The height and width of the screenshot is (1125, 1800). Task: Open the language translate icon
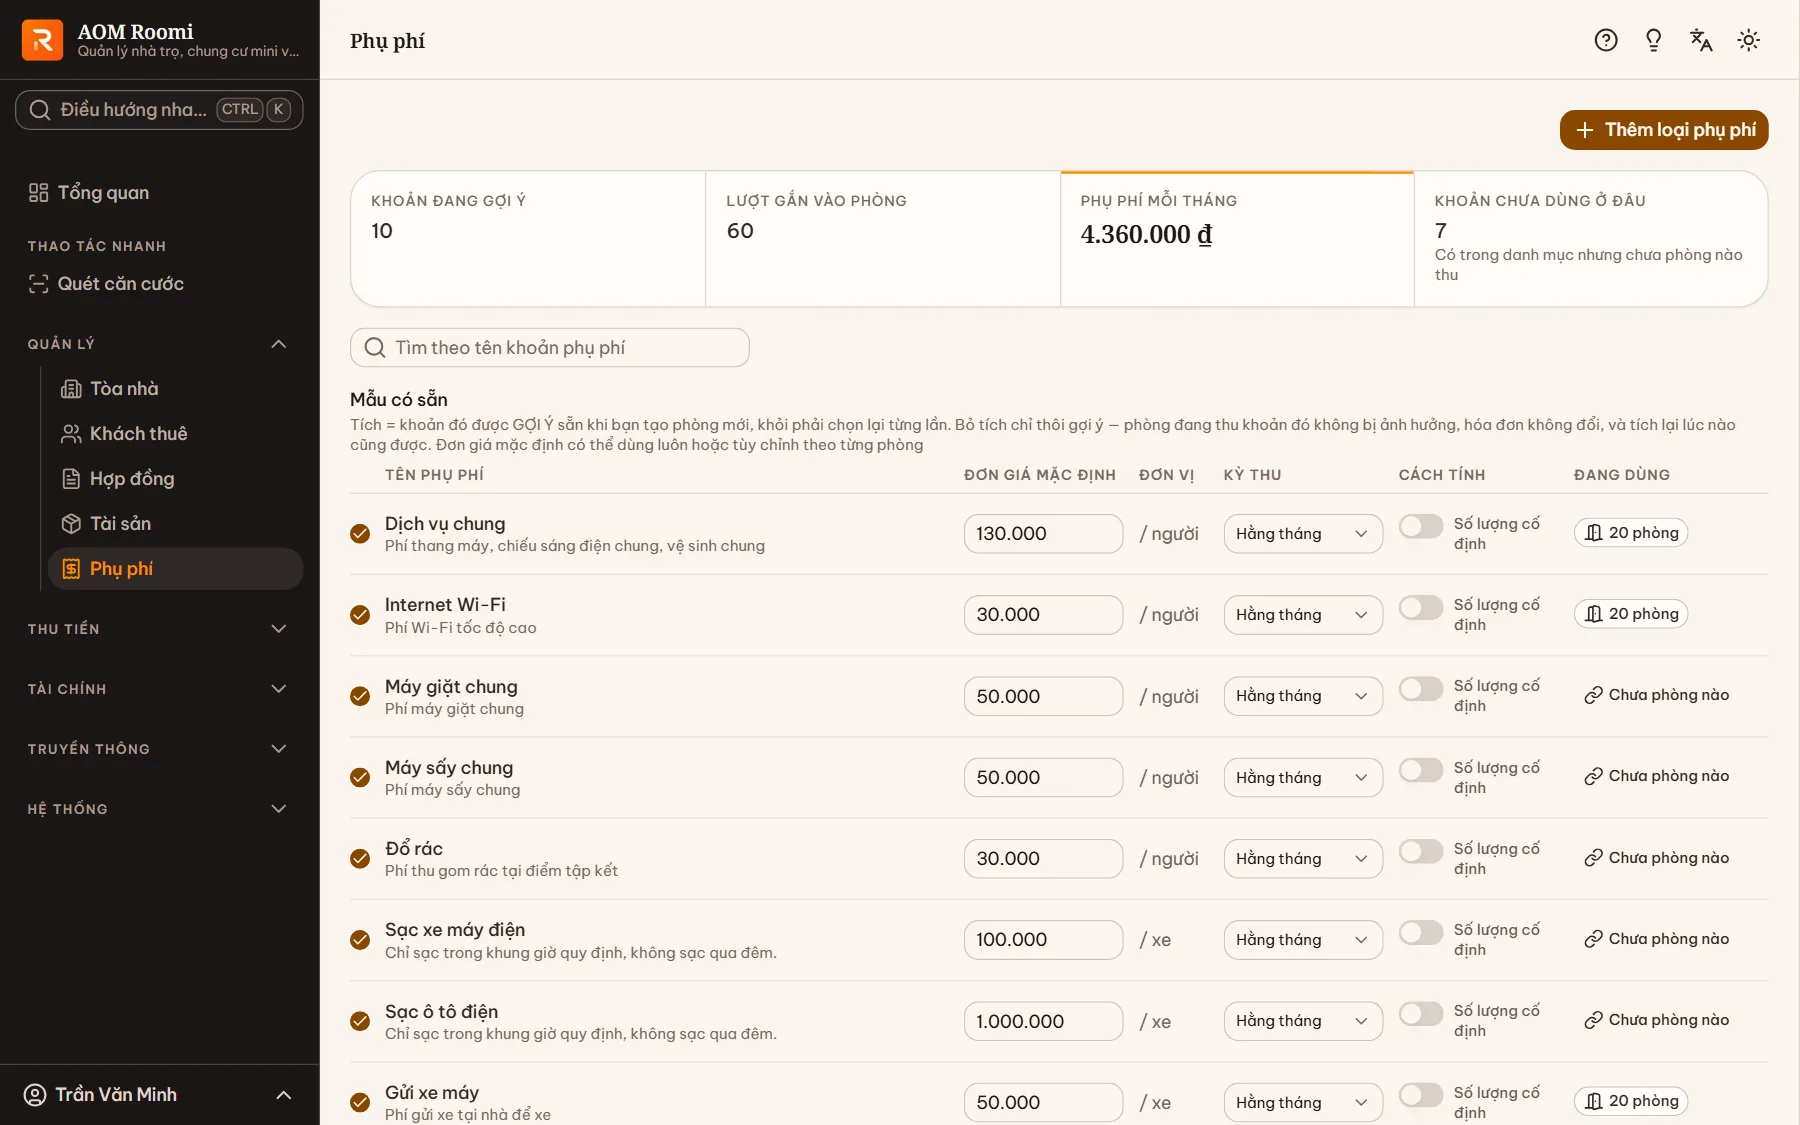[x=1701, y=40]
